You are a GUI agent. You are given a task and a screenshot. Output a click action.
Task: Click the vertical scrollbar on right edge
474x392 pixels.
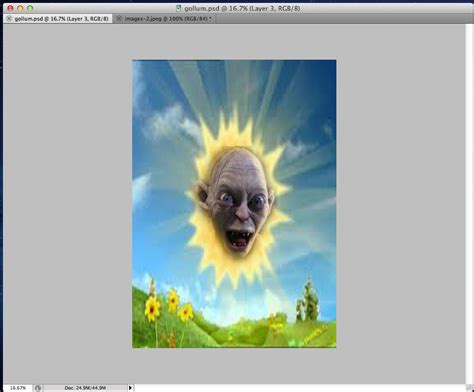pyautogui.click(x=469, y=203)
